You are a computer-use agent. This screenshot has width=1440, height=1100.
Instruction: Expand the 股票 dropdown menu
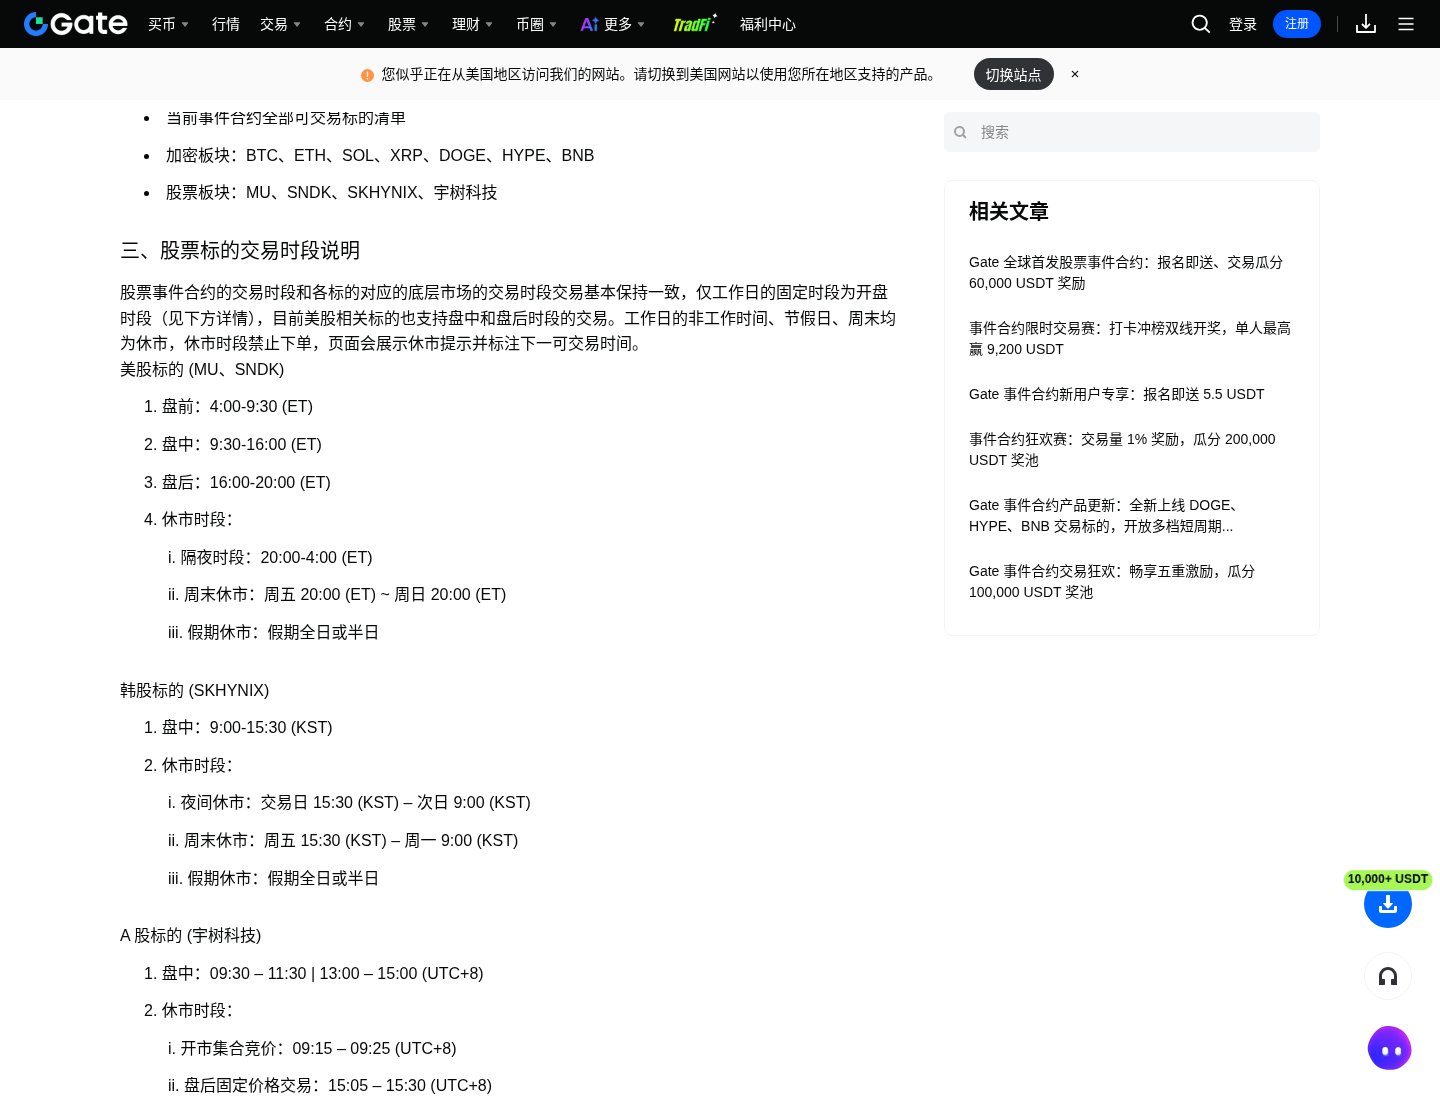[x=408, y=24]
